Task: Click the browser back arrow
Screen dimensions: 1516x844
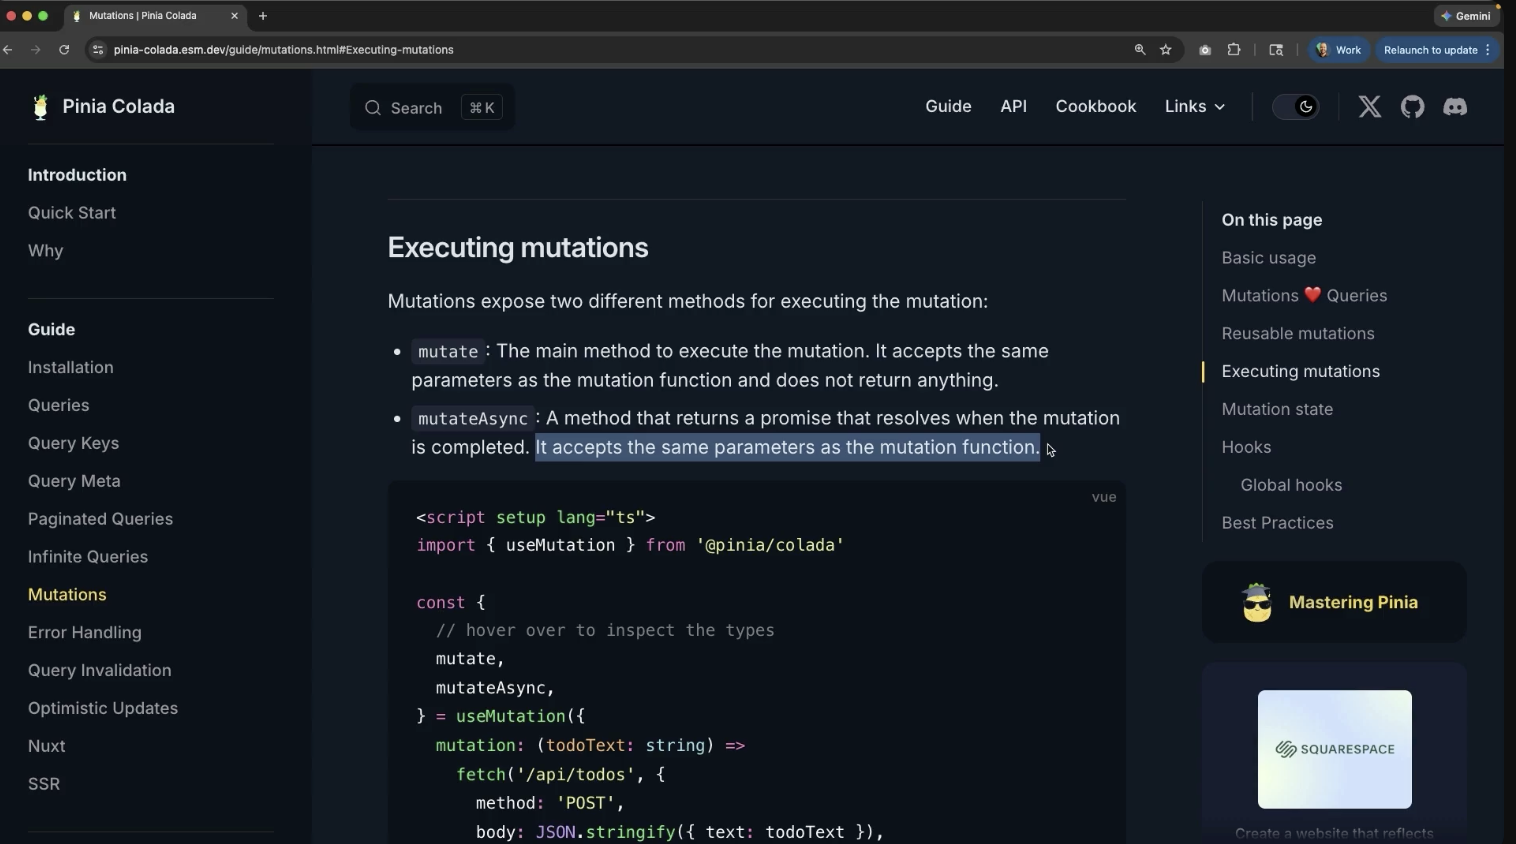Action: [x=8, y=50]
